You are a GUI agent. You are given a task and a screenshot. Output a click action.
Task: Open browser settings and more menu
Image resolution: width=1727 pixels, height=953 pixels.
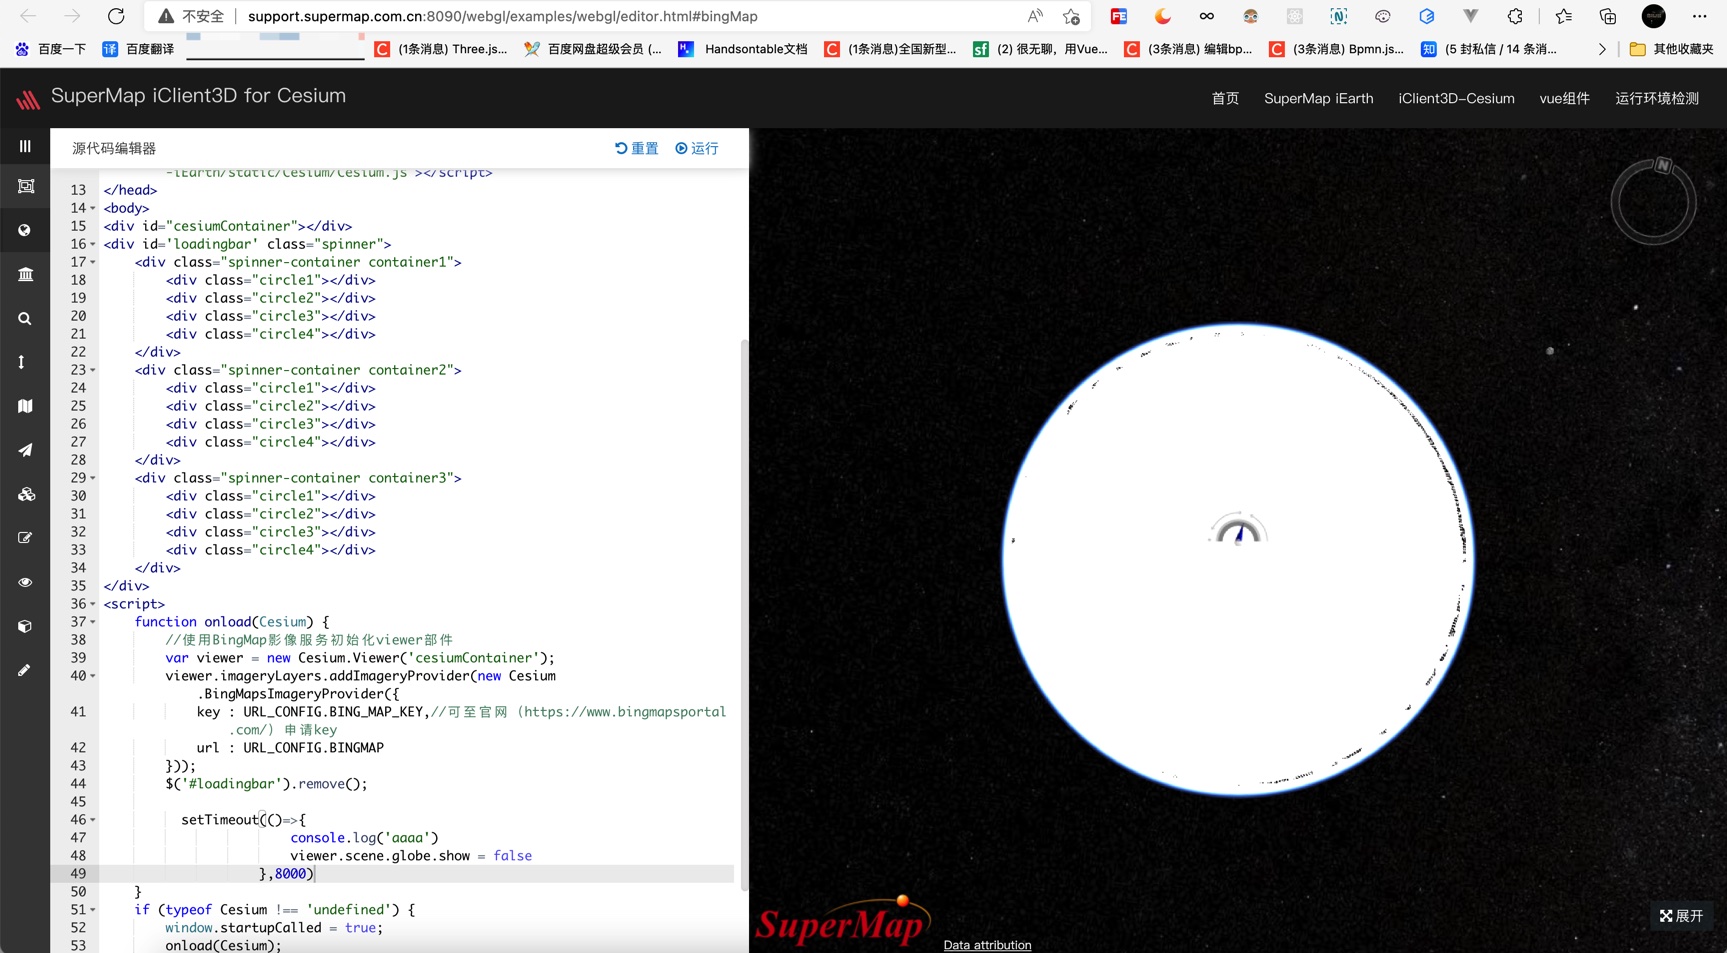tap(1699, 16)
